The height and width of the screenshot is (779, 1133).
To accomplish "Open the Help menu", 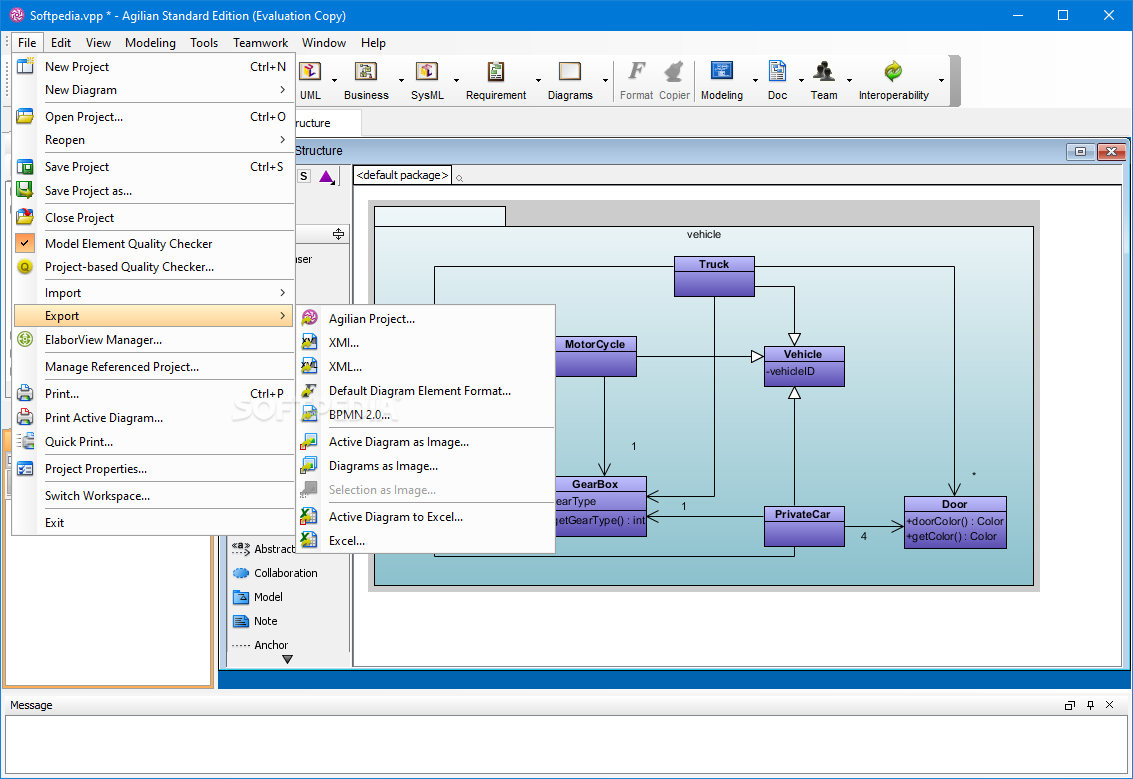I will pyautogui.click(x=373, y=43).
